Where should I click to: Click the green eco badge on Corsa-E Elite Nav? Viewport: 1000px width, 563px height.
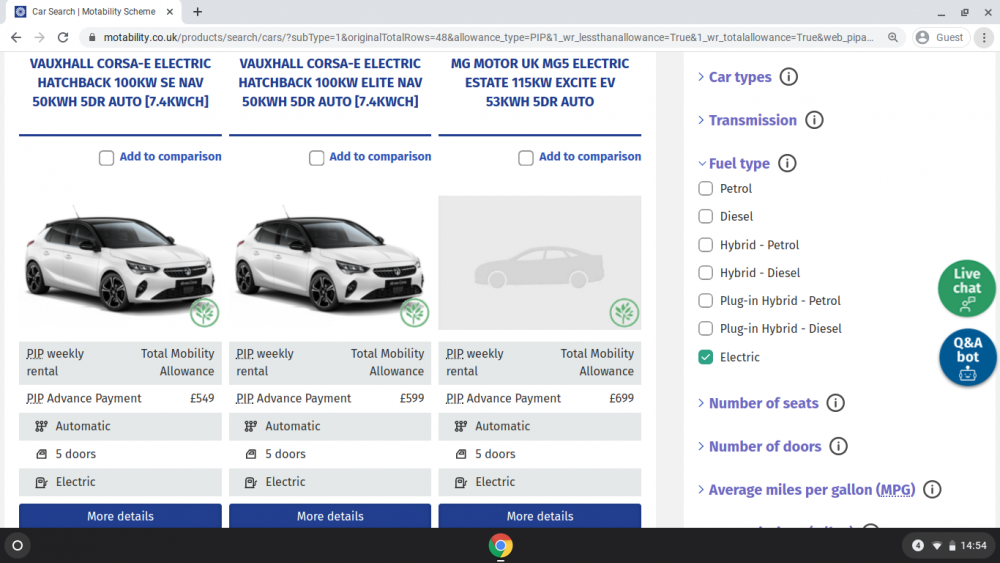pyautogui.click(x=414, y=312)
